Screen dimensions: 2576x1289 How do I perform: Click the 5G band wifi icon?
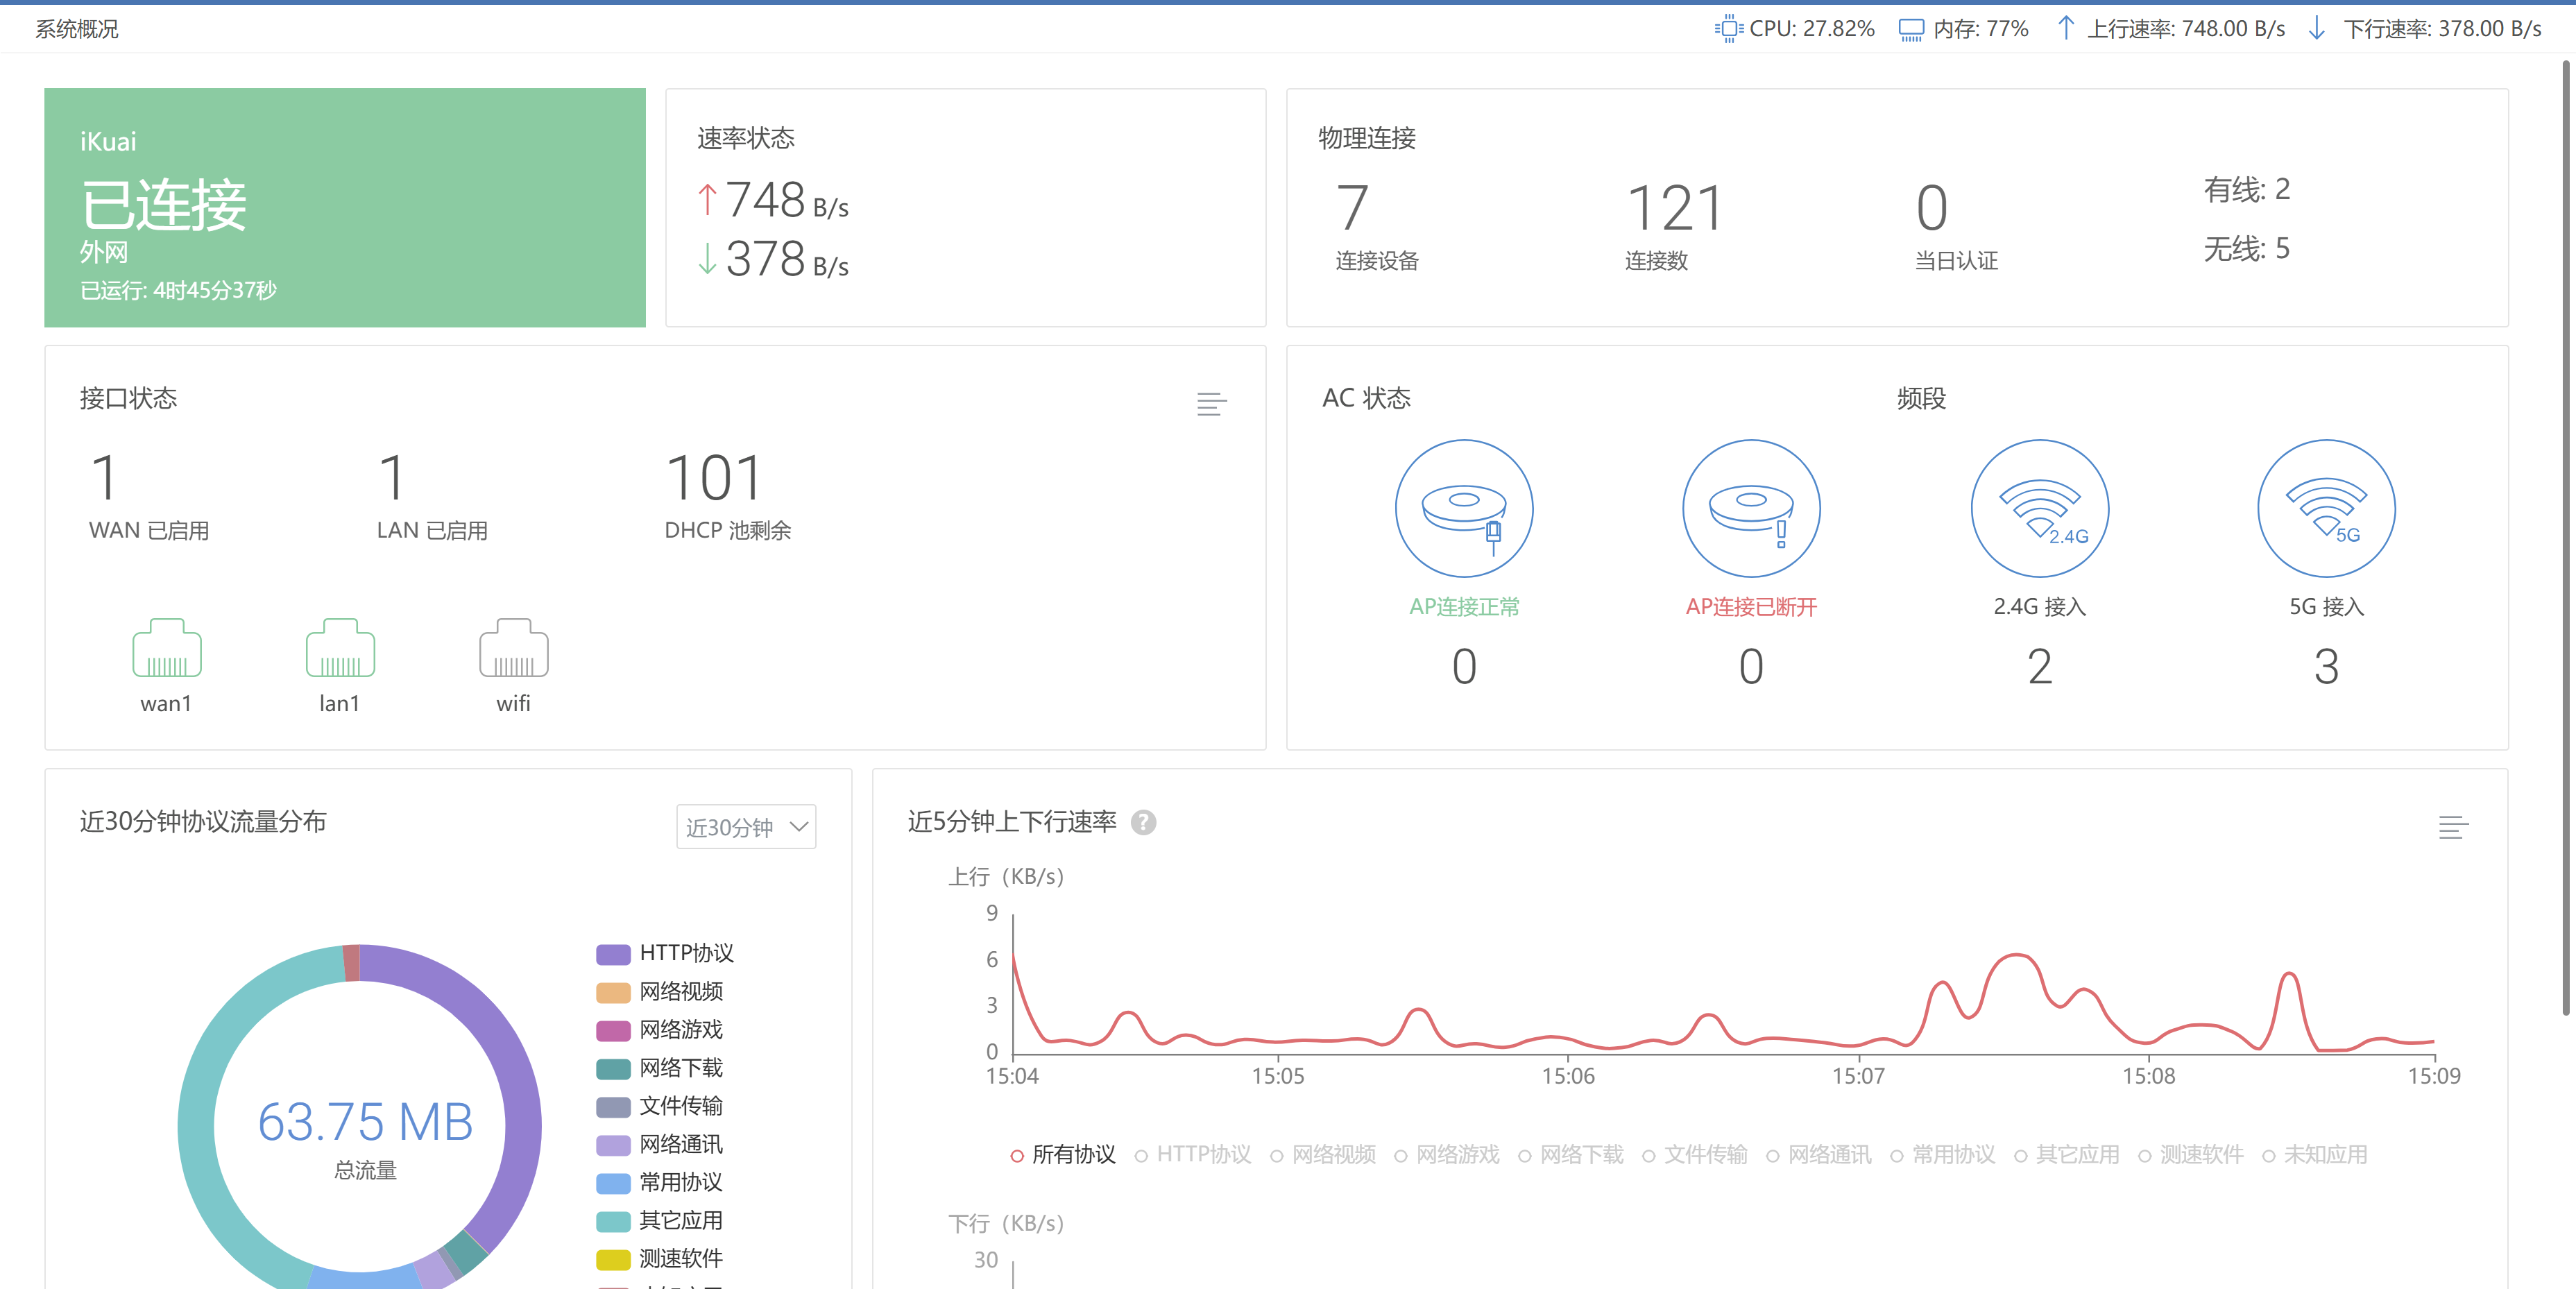tap(2327, 508)
